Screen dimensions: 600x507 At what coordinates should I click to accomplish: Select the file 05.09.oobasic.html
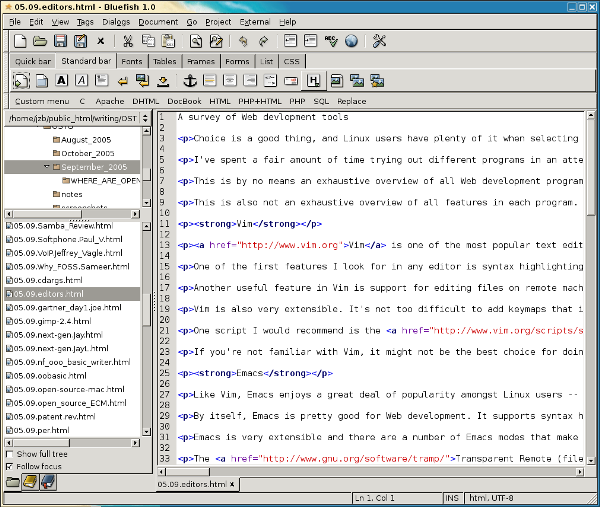point(47,376)
